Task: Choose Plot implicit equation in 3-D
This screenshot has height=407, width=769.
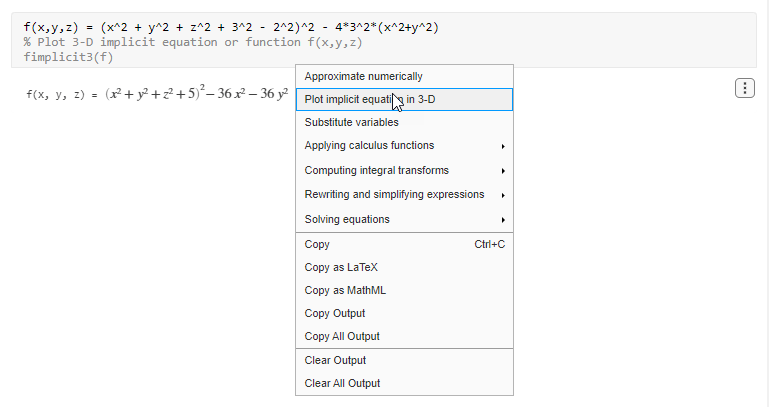Action: pos(369,99)
